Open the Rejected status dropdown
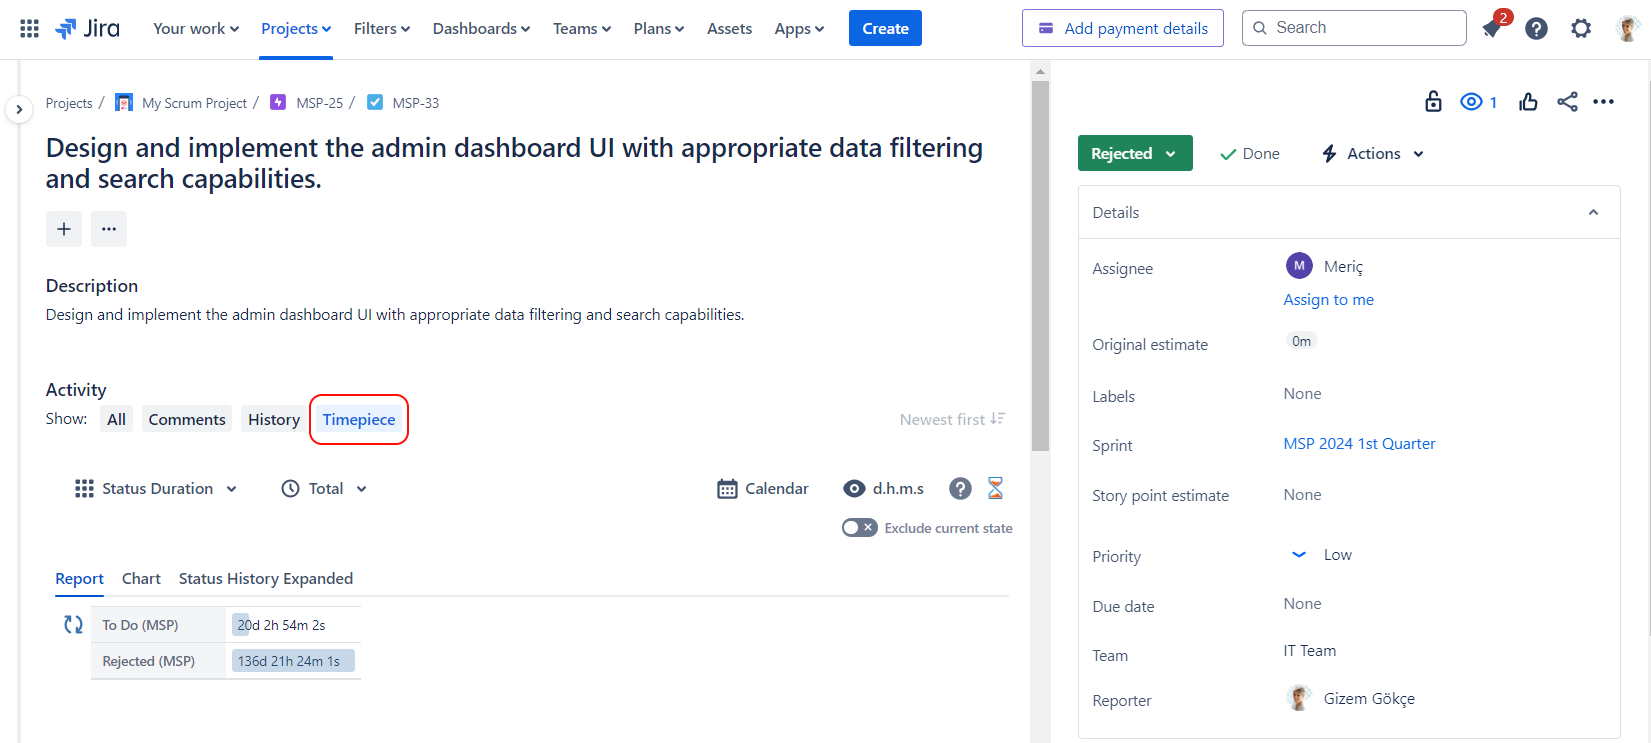Screen dimensions: 1651x743 coord(1134,154)
